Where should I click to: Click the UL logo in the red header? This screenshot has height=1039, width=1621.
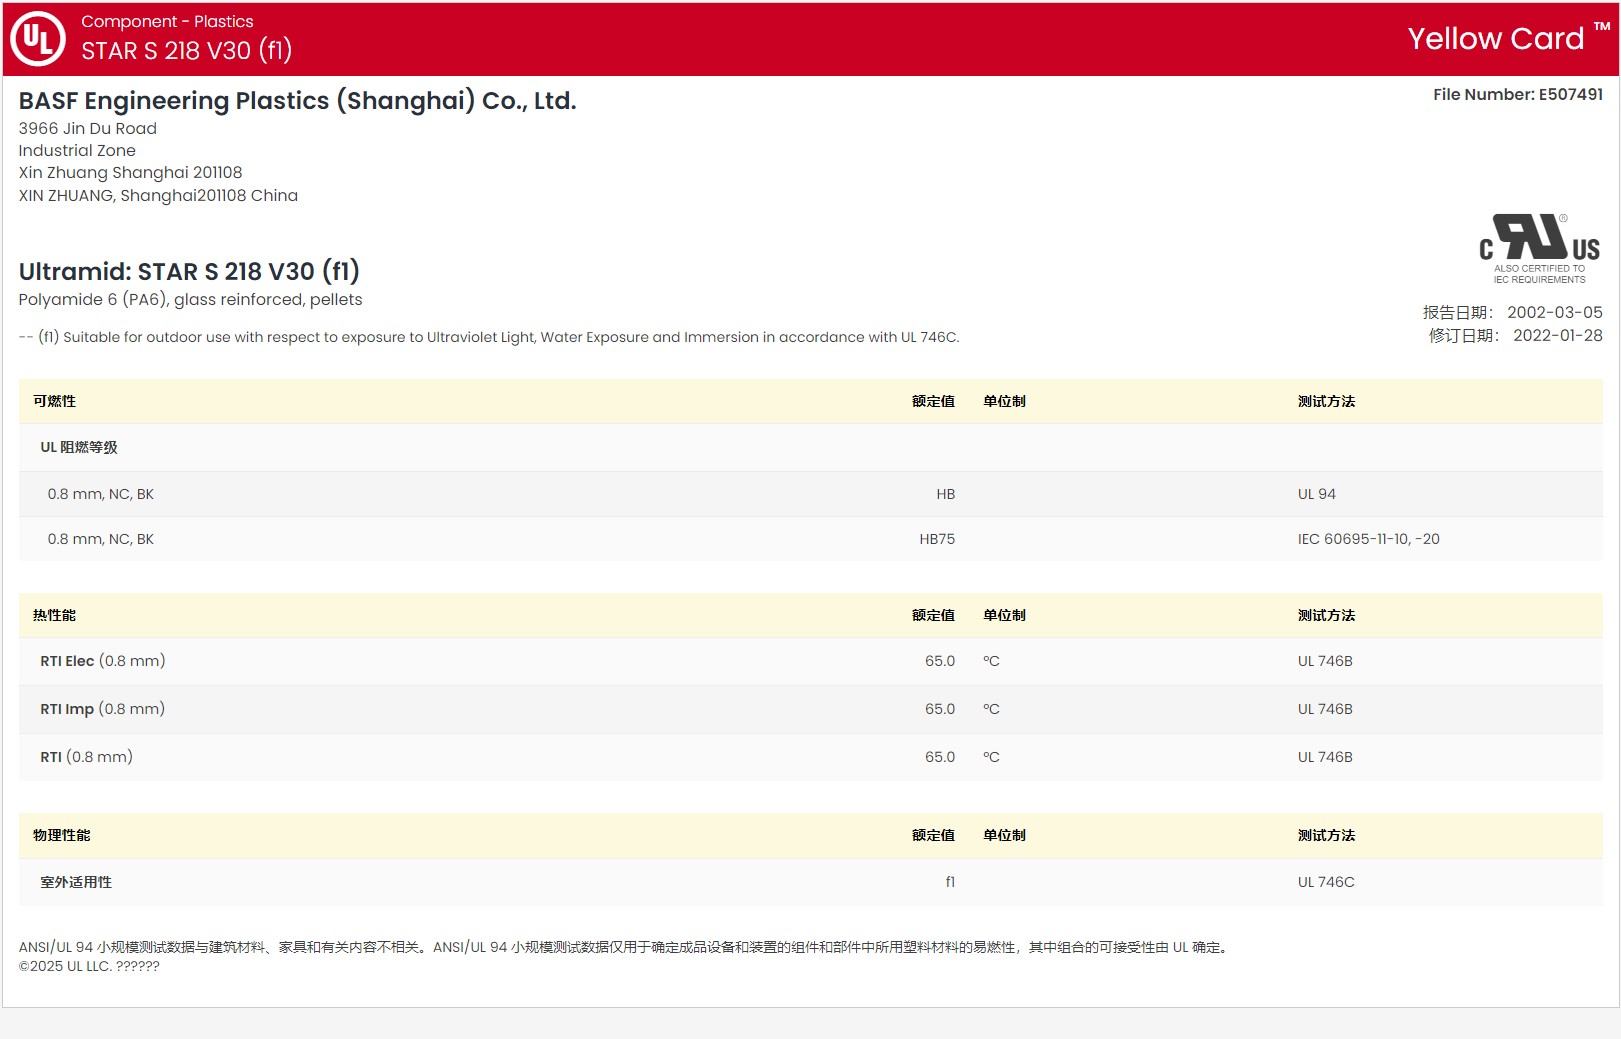38,39
